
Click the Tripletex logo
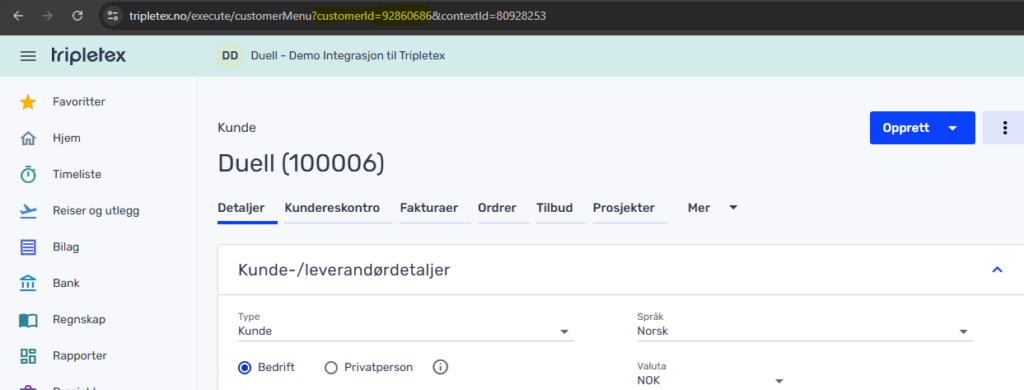[x=89, y=56]
